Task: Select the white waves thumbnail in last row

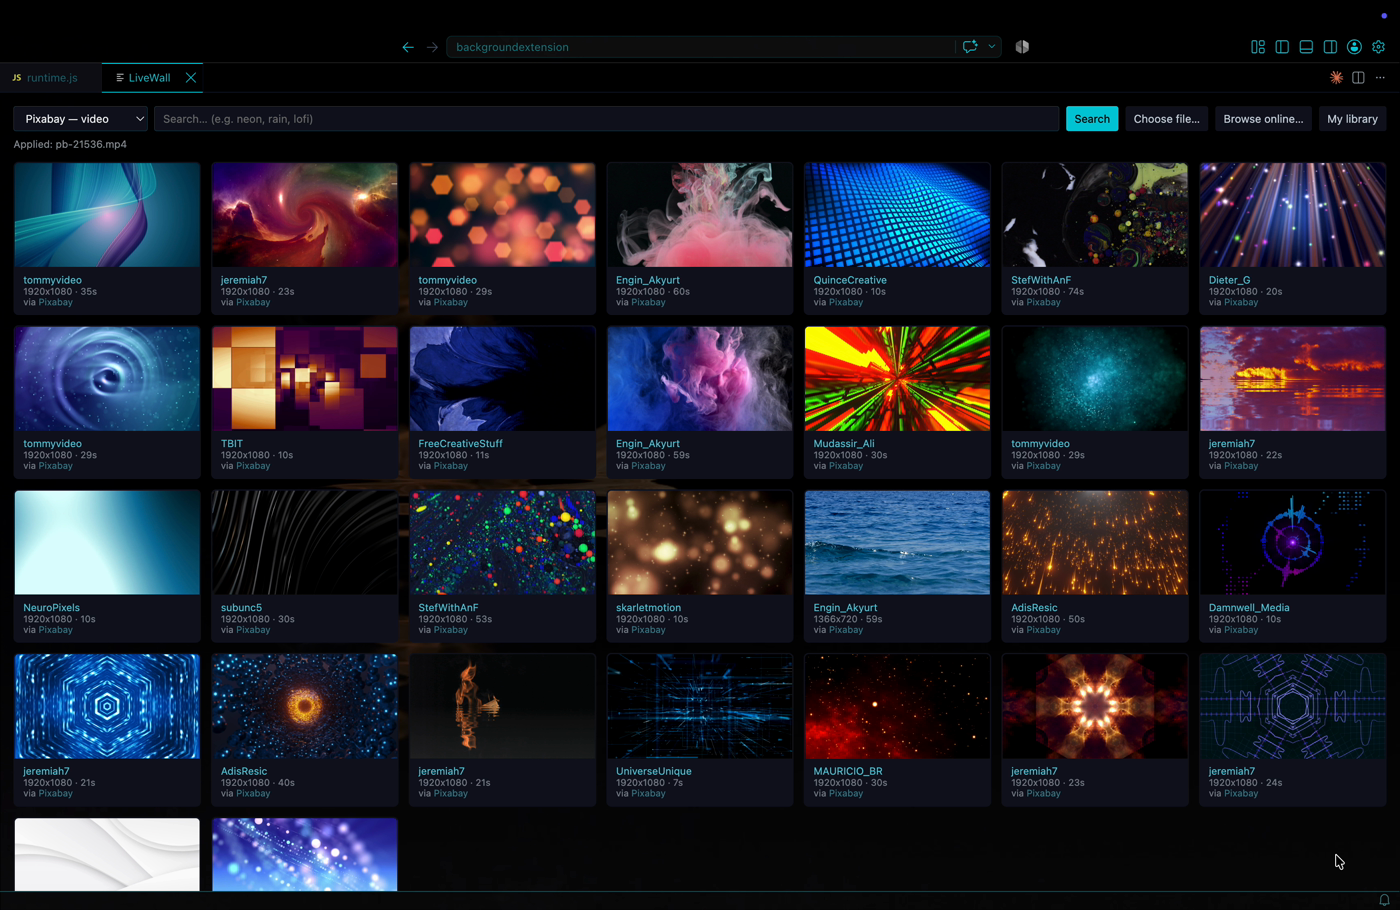Action: pyautogui.click(x=107, y=855)
